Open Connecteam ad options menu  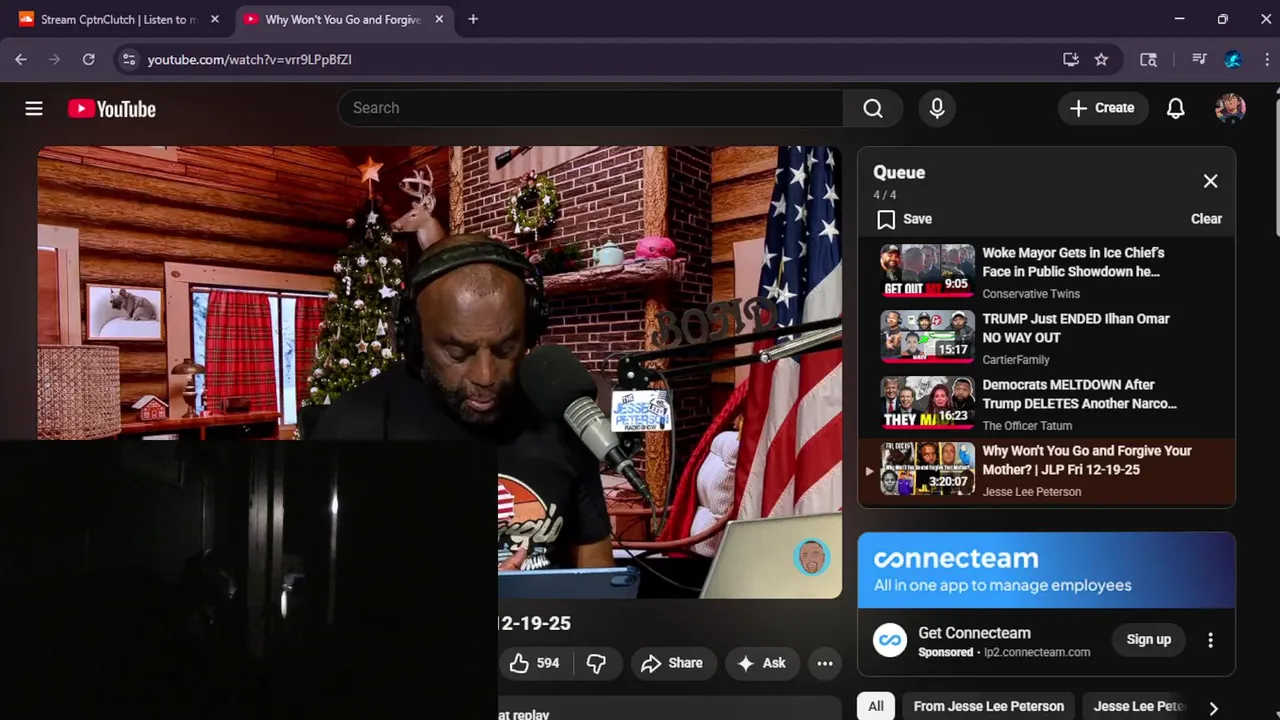point(1210,640)
